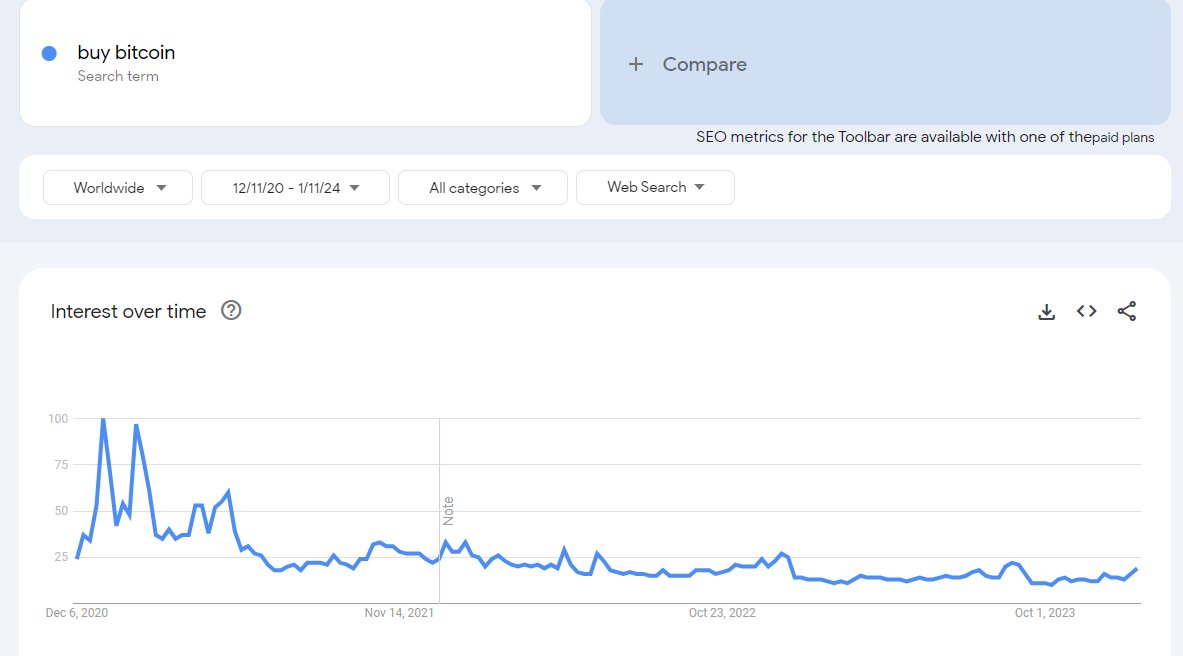The height and width of the screenshot is (656, 1183).
Task: Click the chart peak at value 100
Action: (103, 420)
